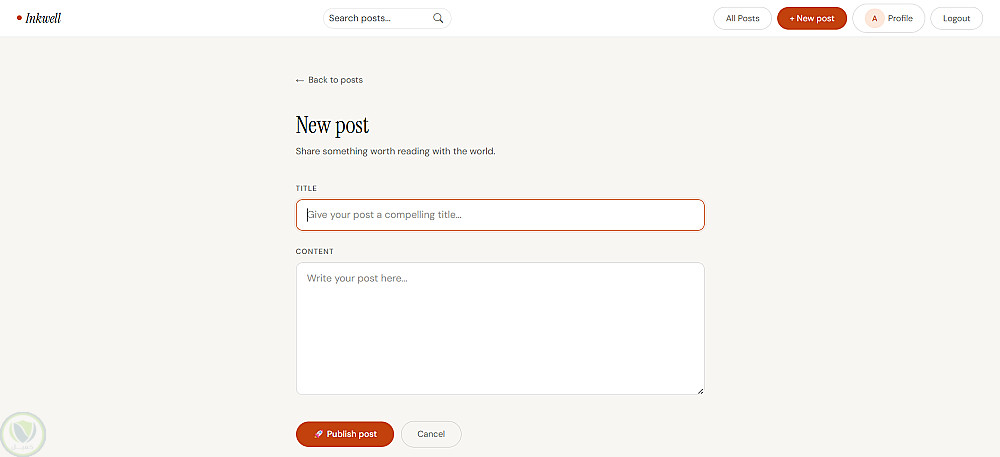Click the CONTENT field label
The width and height of the screenshot is (1000, 457).
tap(314, 252)
